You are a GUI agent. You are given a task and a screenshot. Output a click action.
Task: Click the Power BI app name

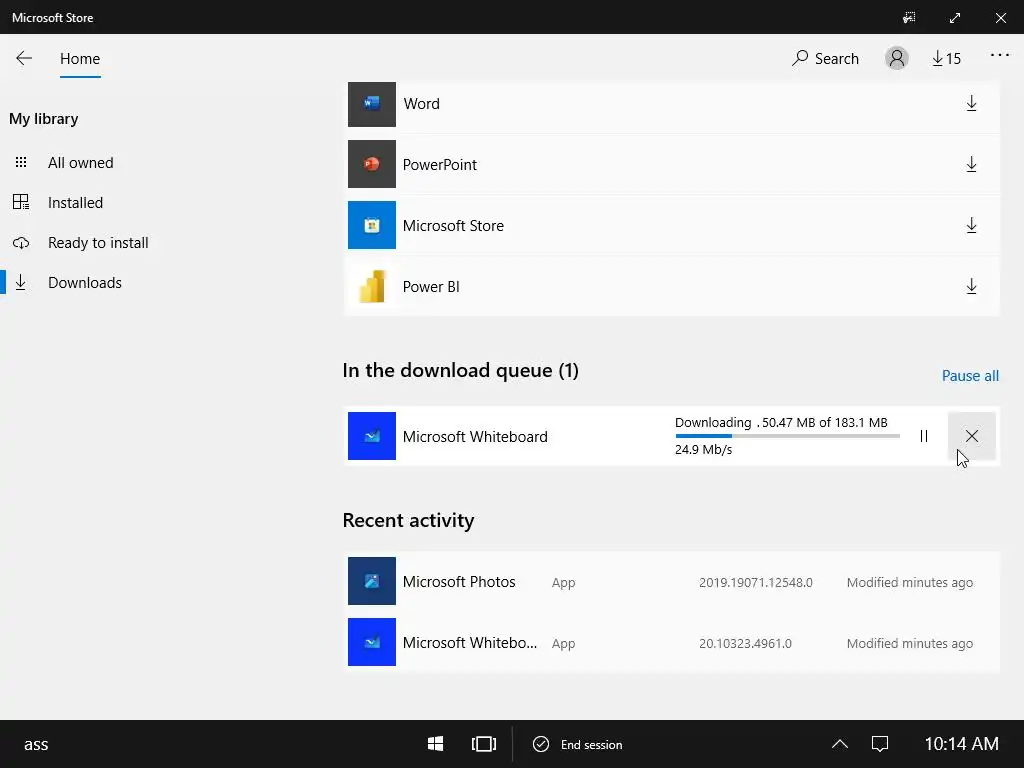click(x=431, y=287)
